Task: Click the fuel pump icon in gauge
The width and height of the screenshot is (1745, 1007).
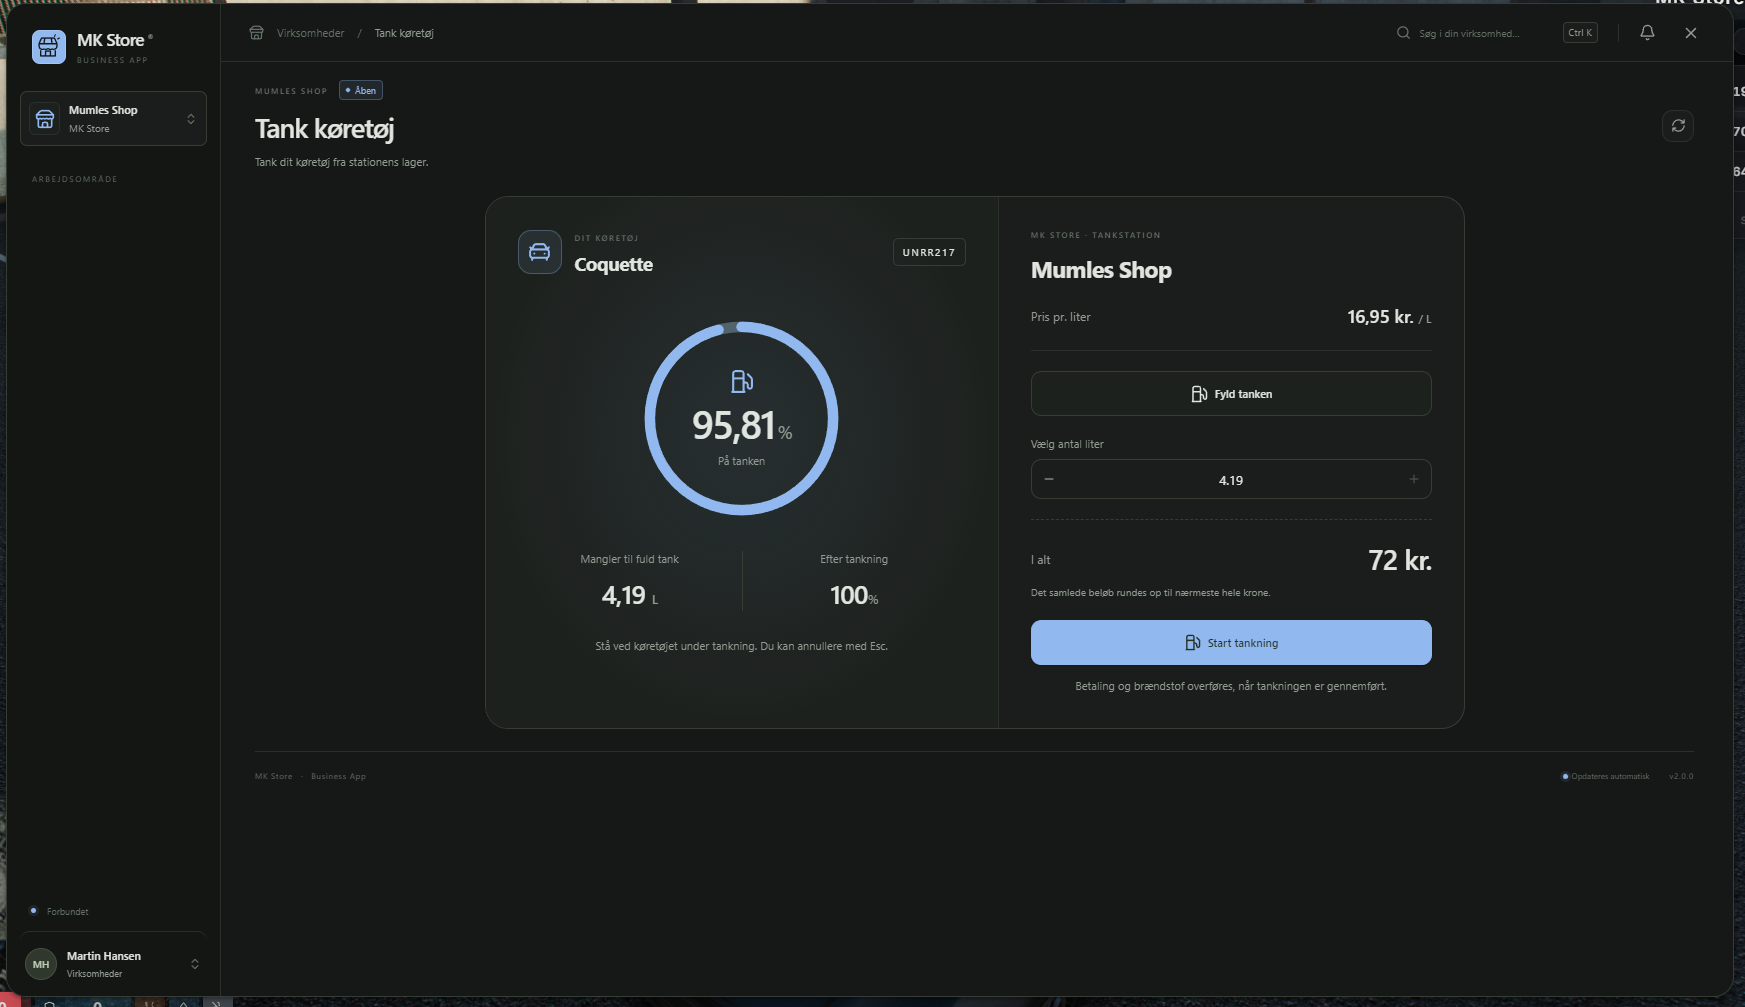Action: pyautogui.click(x=742, y=382)
